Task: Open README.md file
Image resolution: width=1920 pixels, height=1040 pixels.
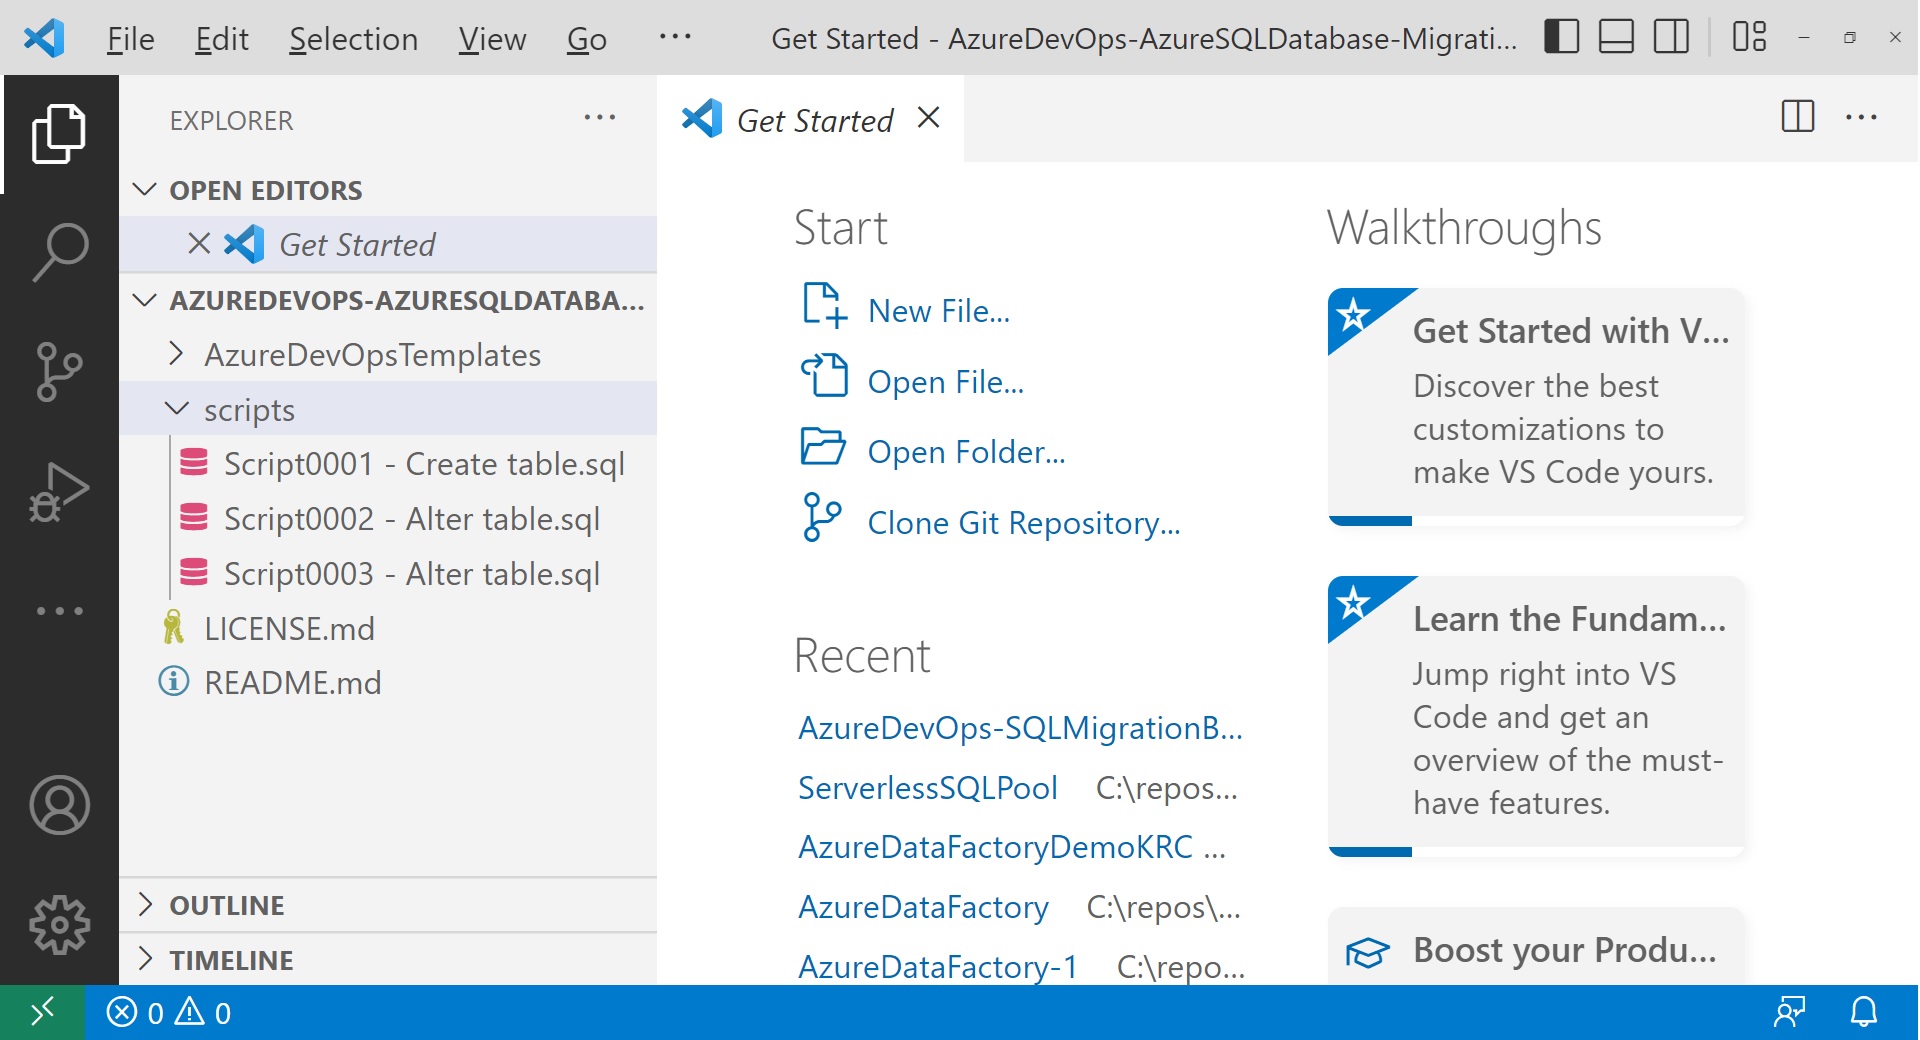Action: (388, 683)
